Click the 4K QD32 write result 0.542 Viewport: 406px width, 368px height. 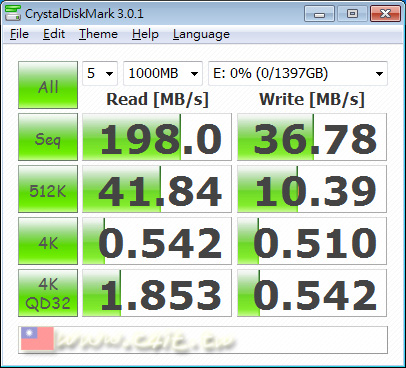pos(312,293)
